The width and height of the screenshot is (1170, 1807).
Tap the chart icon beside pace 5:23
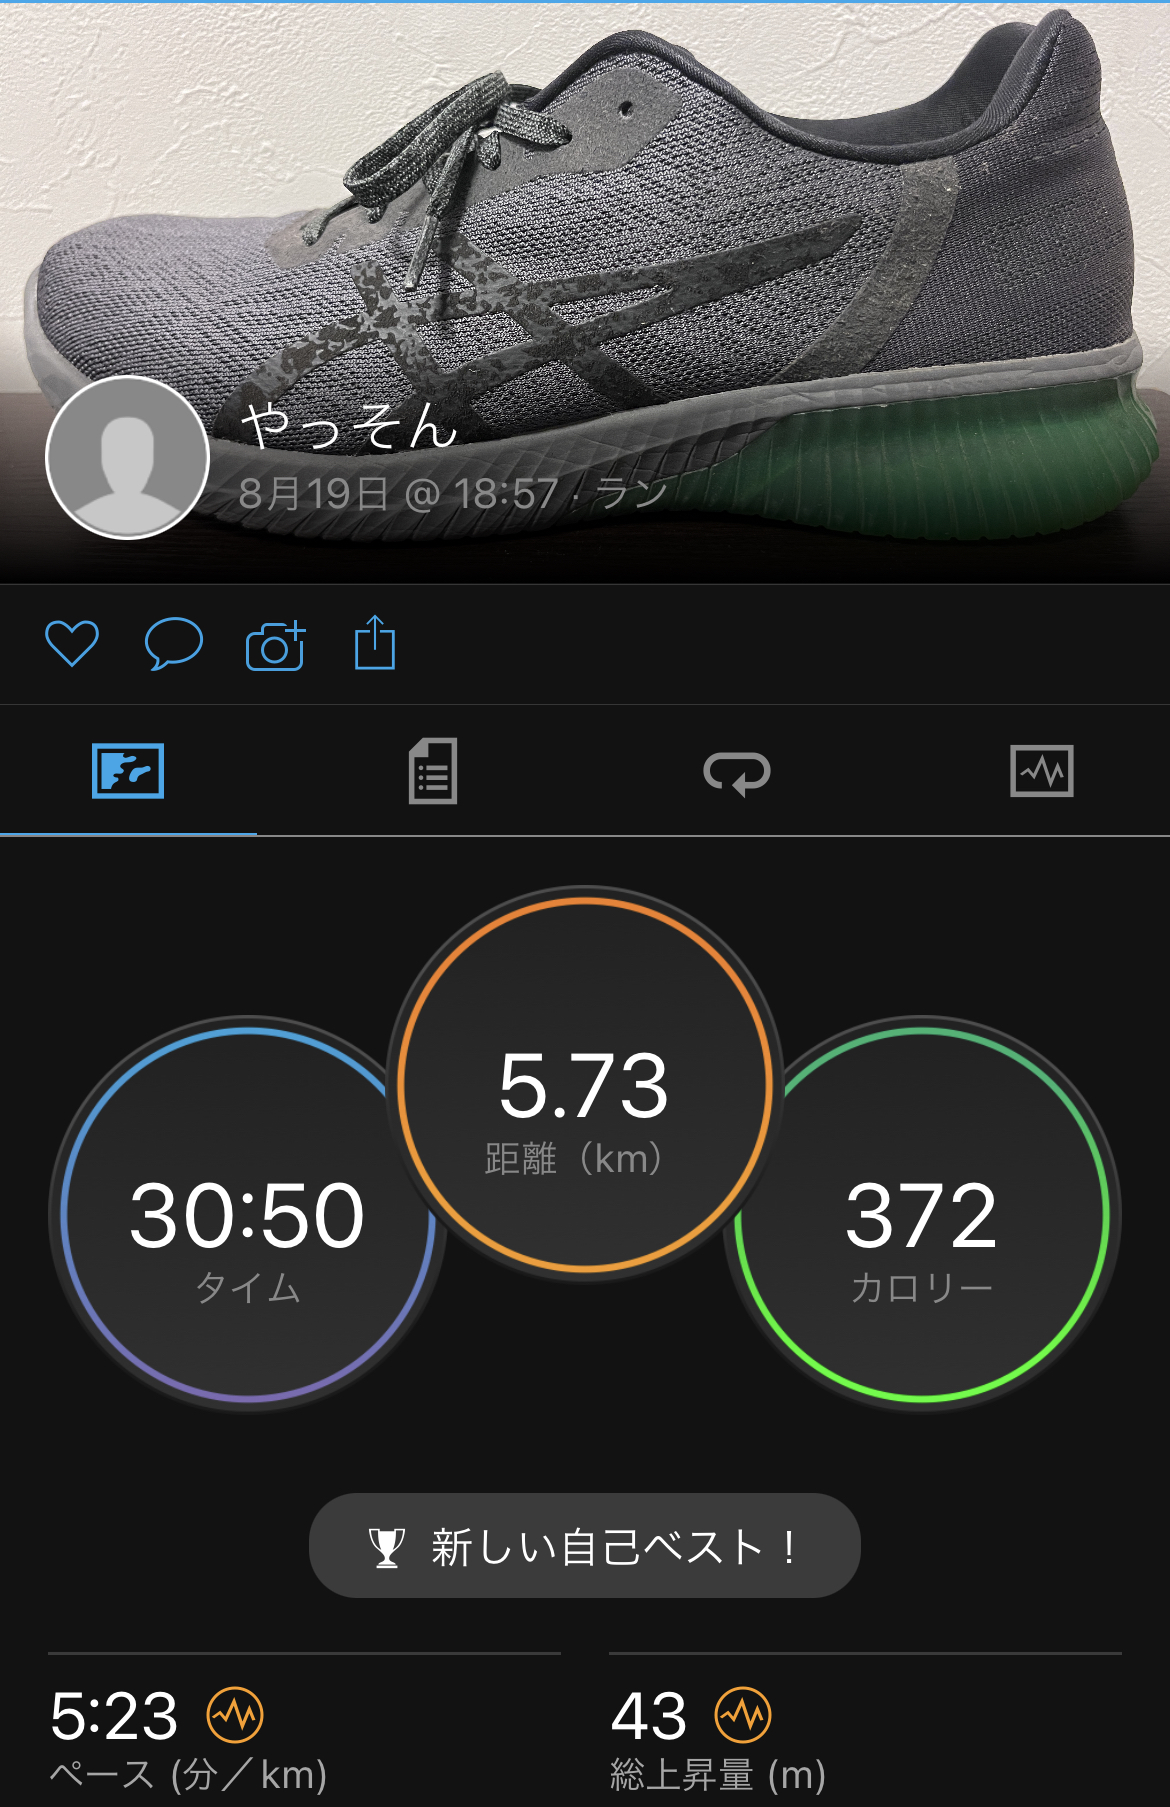[235, 1715]
